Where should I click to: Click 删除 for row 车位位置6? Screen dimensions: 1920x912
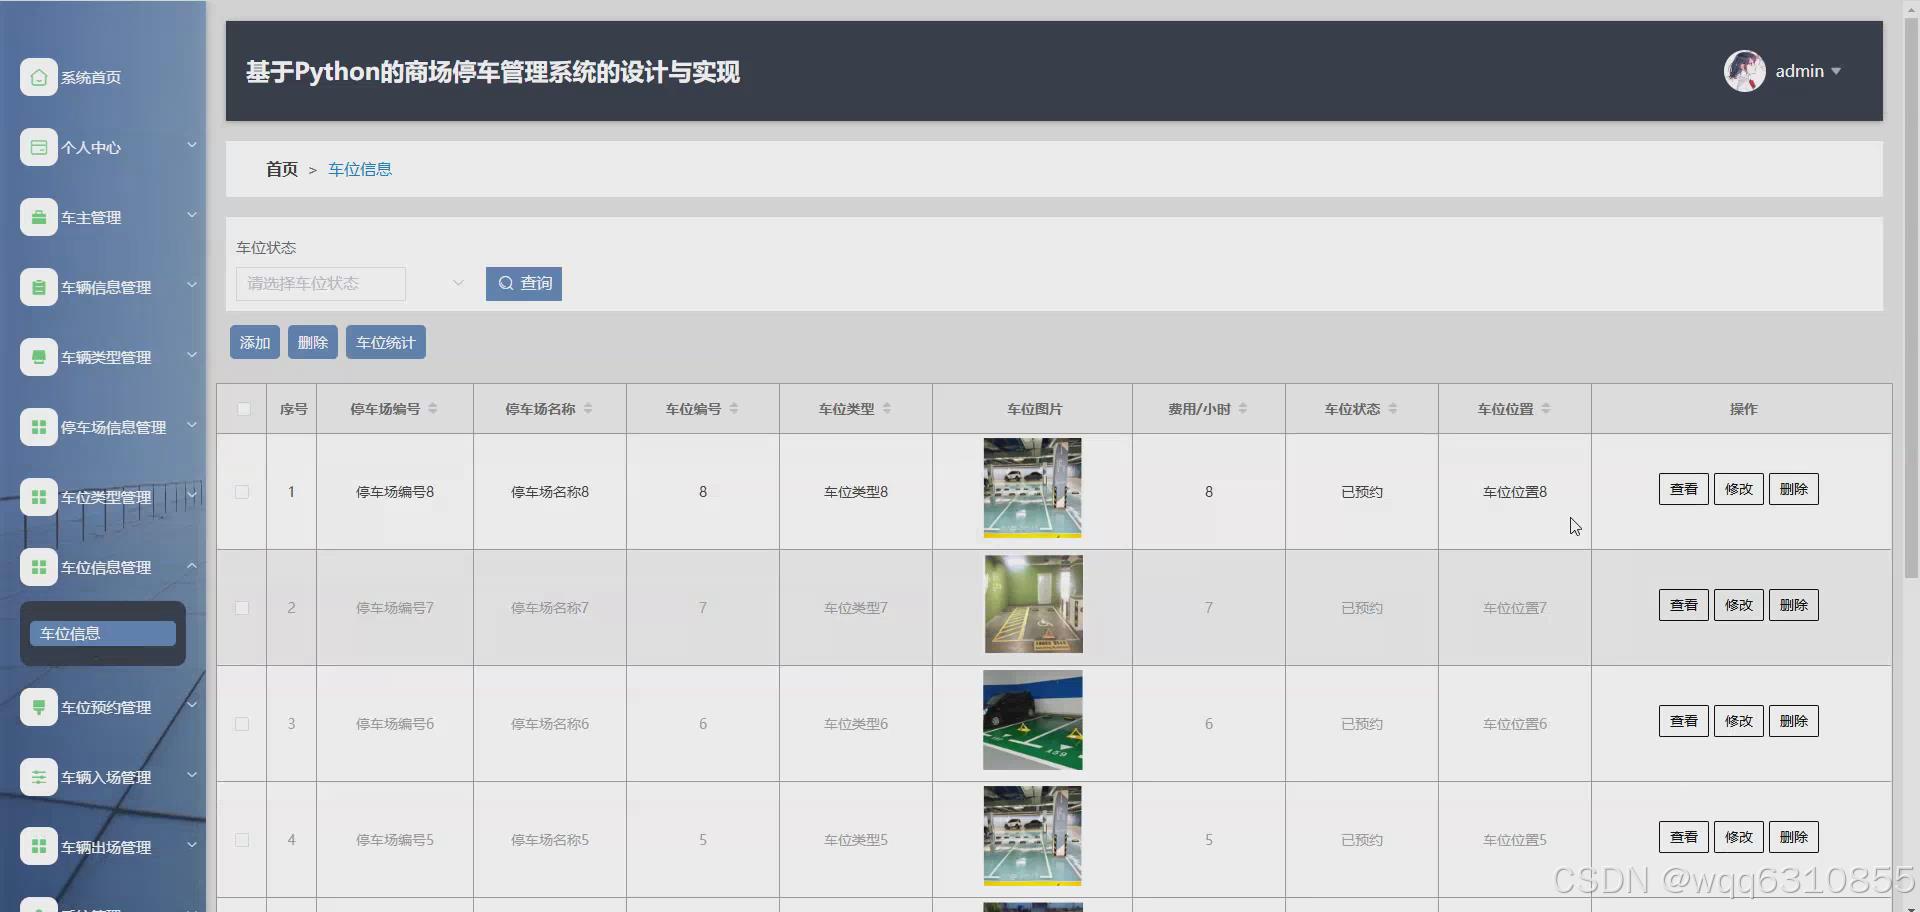tap(1794, 721)
